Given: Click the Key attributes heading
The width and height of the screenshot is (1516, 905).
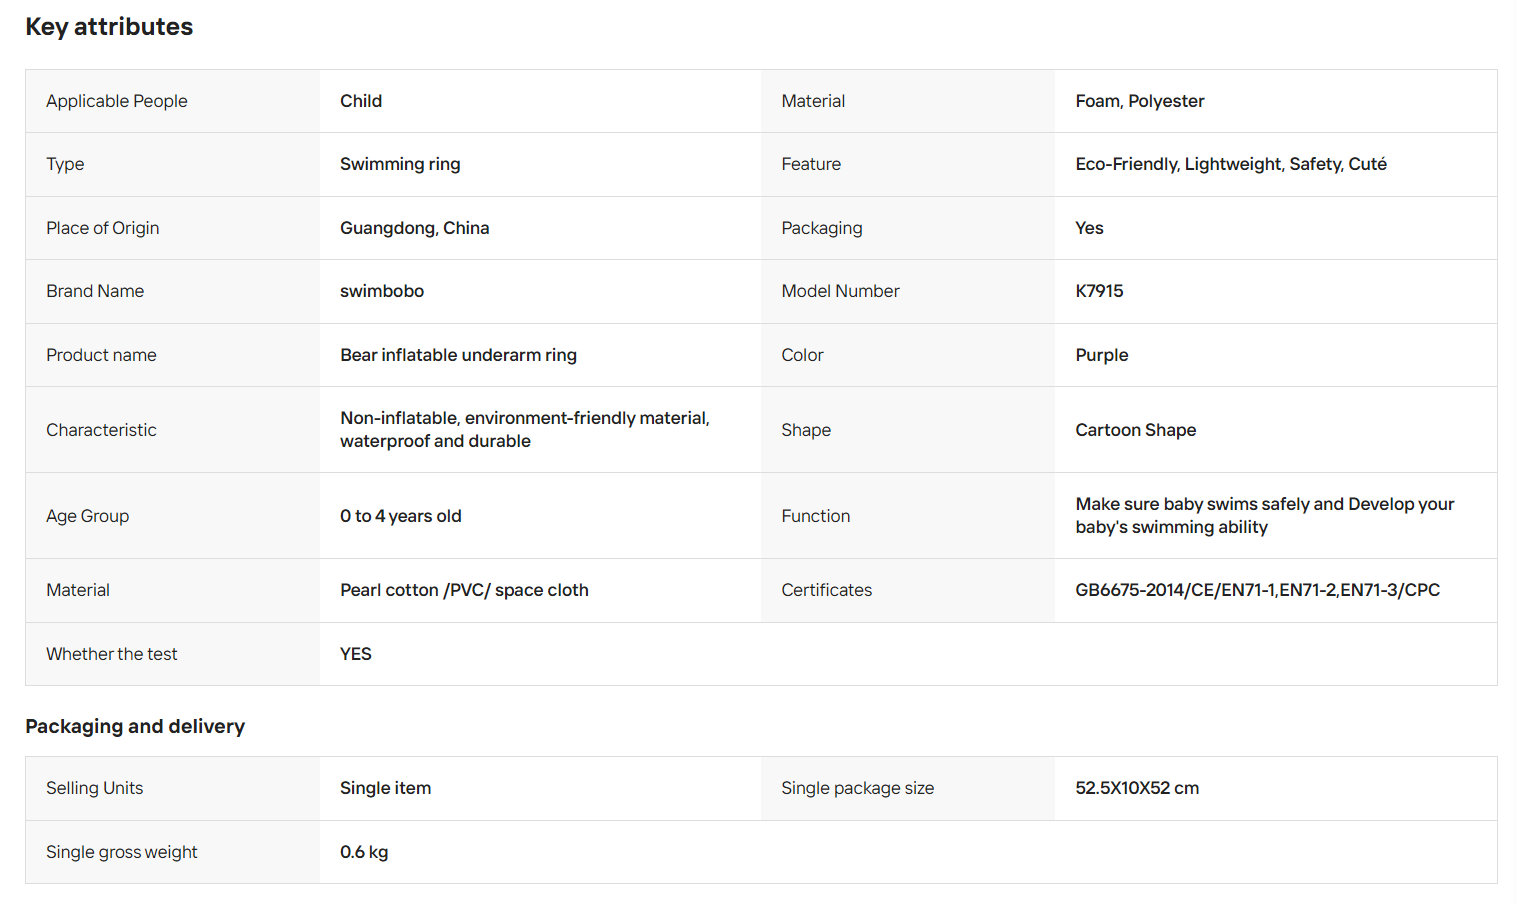Looking at the screenshot, I should (x=109, y=27).
